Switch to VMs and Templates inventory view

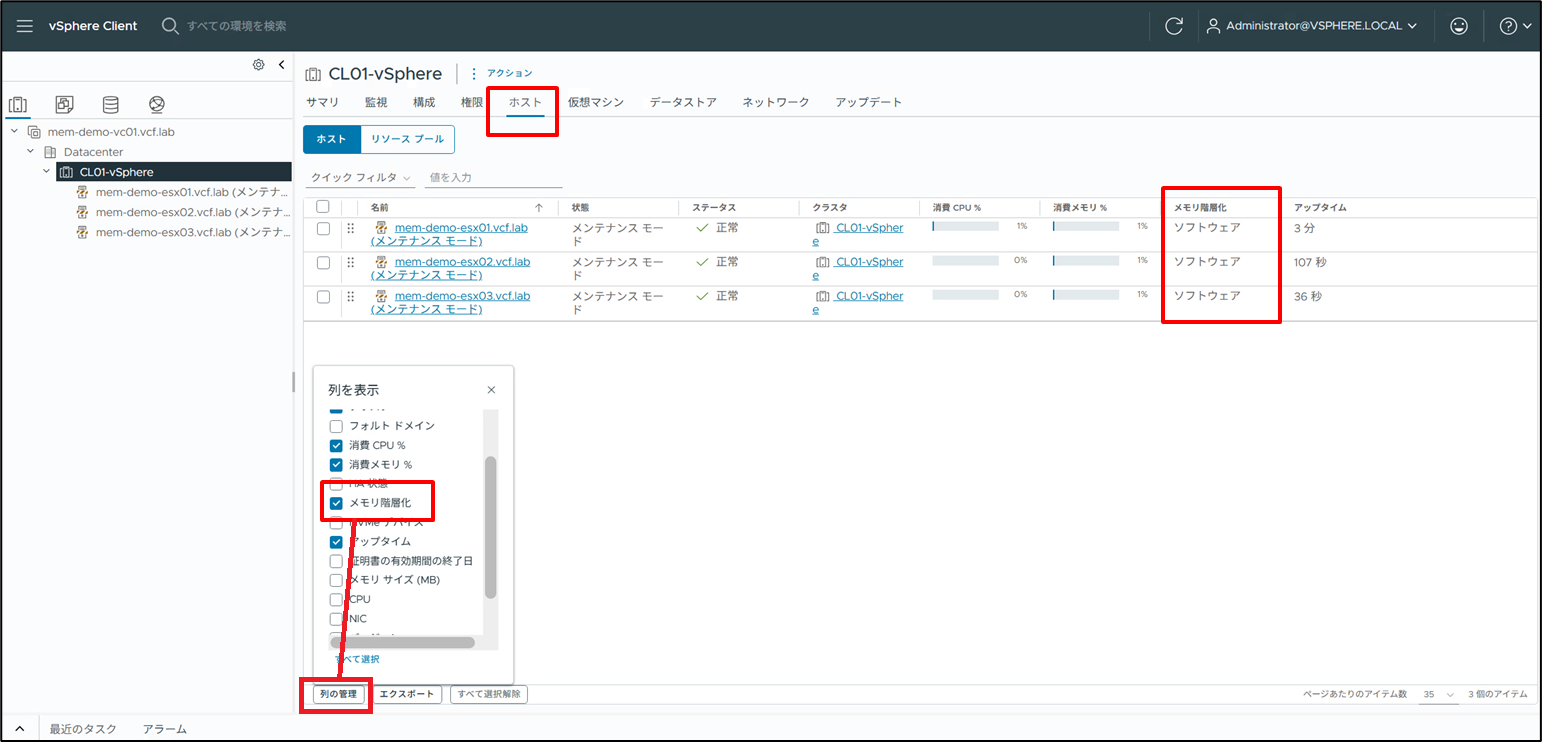[x=64, y=105]
